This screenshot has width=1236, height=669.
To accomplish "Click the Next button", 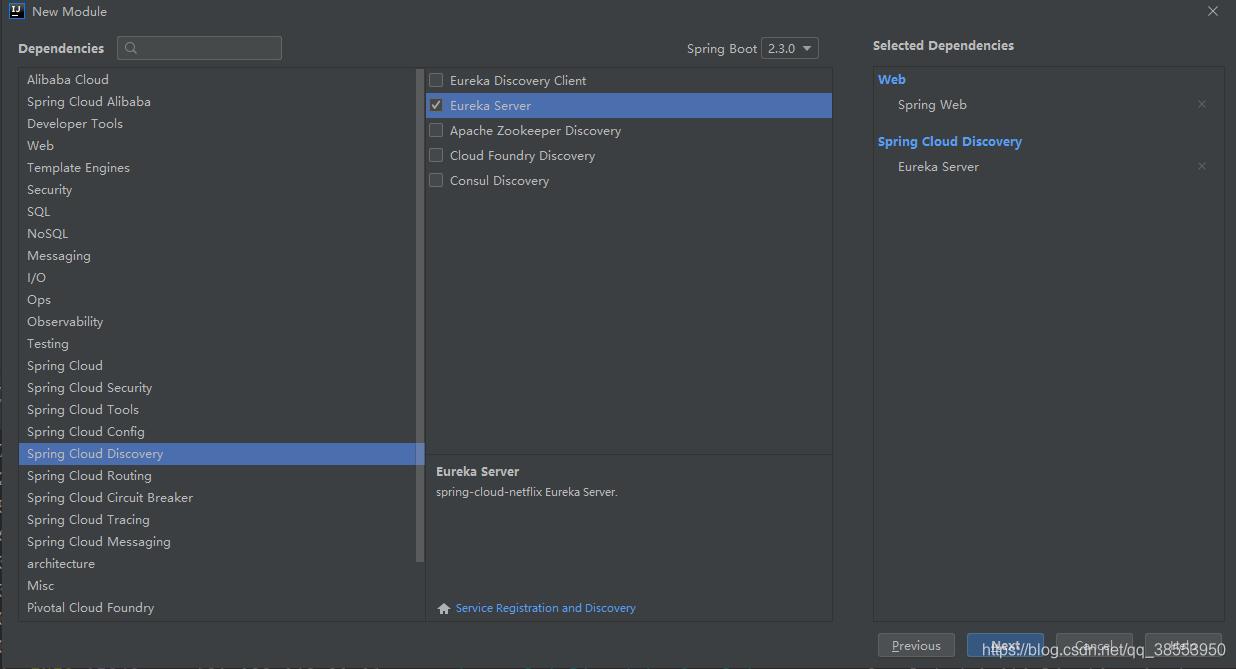I will pos(1005,645).
